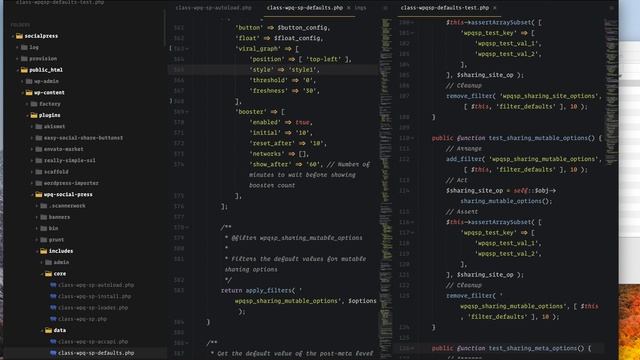Screen dimensions: 640x360
Task: Click the .scannerwork folder icon
Action: click(x=44, y=206)
